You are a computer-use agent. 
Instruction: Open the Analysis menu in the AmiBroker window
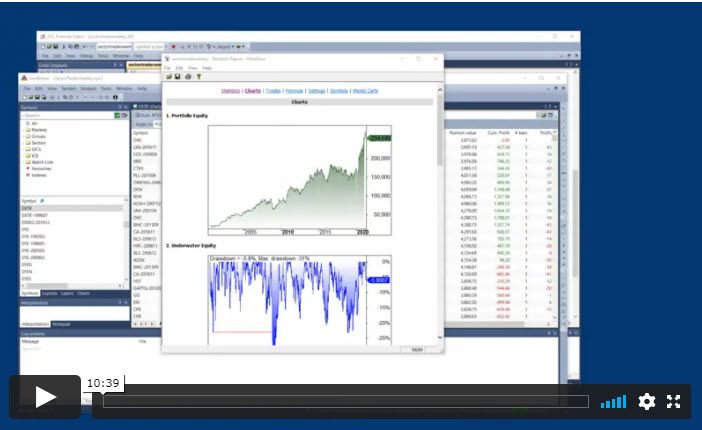pyautogui.click(x=89, y=89)
